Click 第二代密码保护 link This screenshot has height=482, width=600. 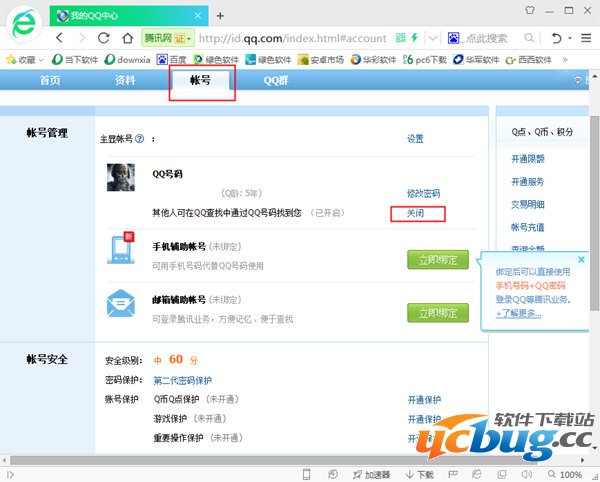click(x=183, y=380)
